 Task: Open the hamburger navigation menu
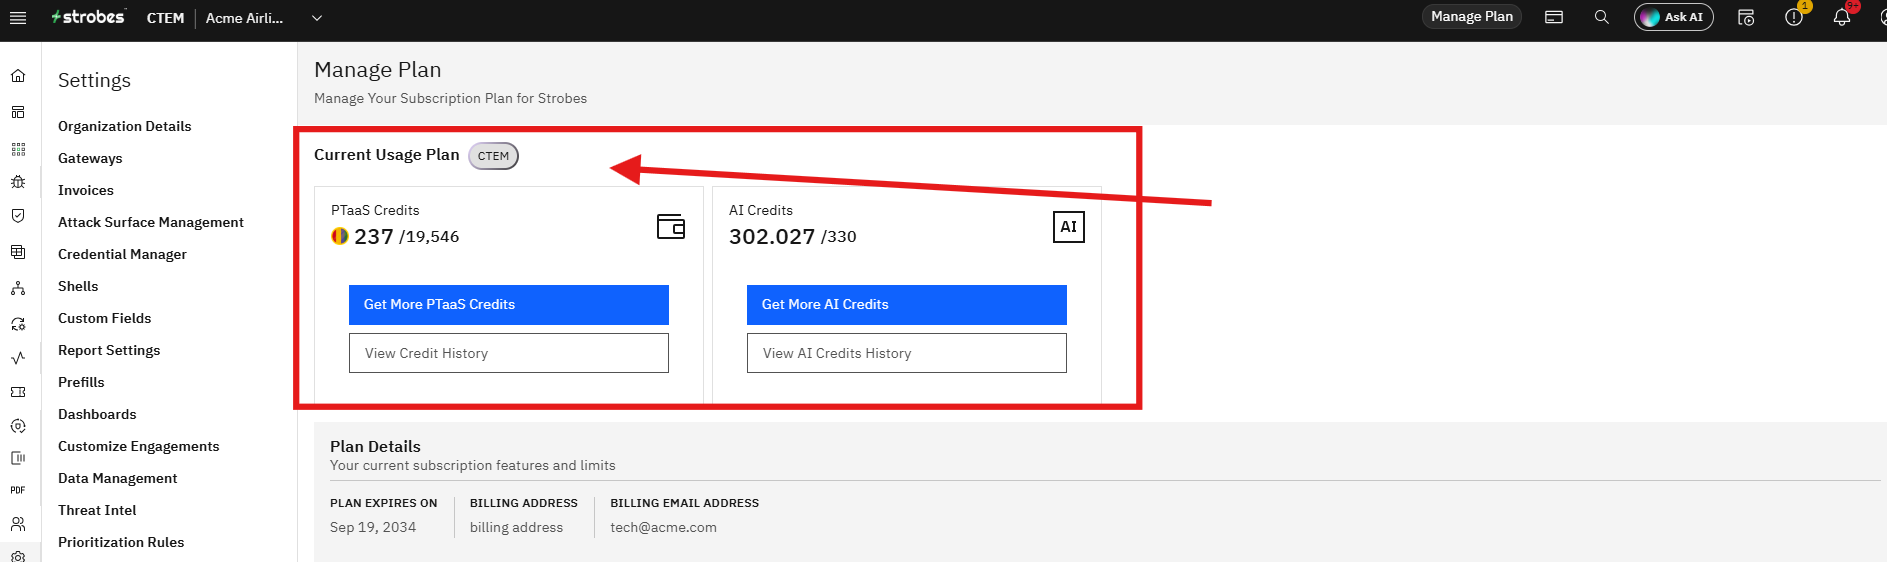[18, 18]
